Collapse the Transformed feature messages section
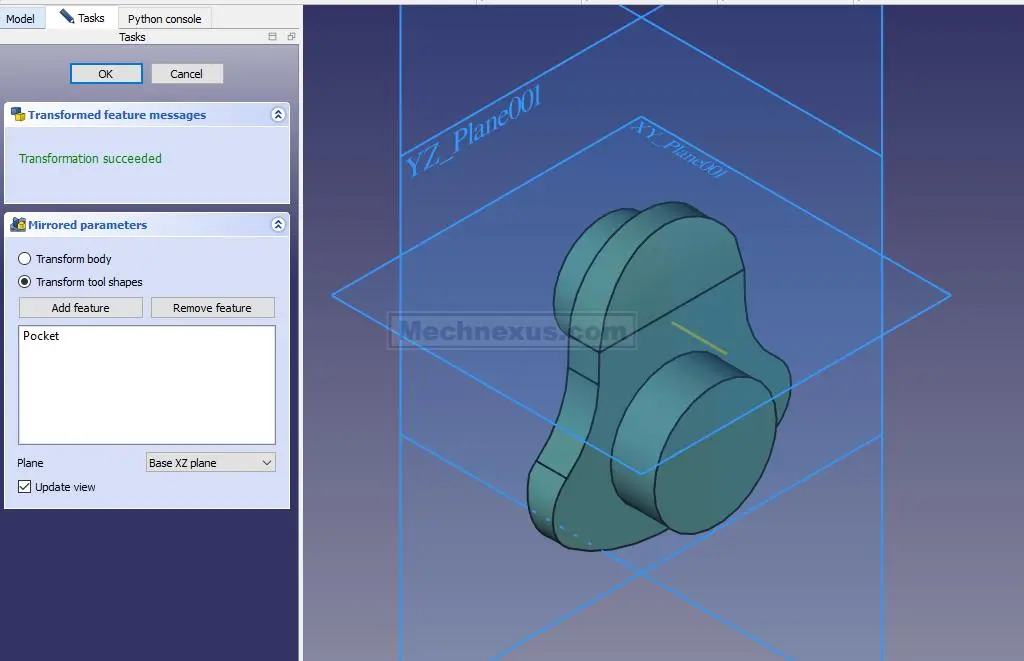Screen dimensions: 1024x661 pyautogui.click(x=278, y=115)
